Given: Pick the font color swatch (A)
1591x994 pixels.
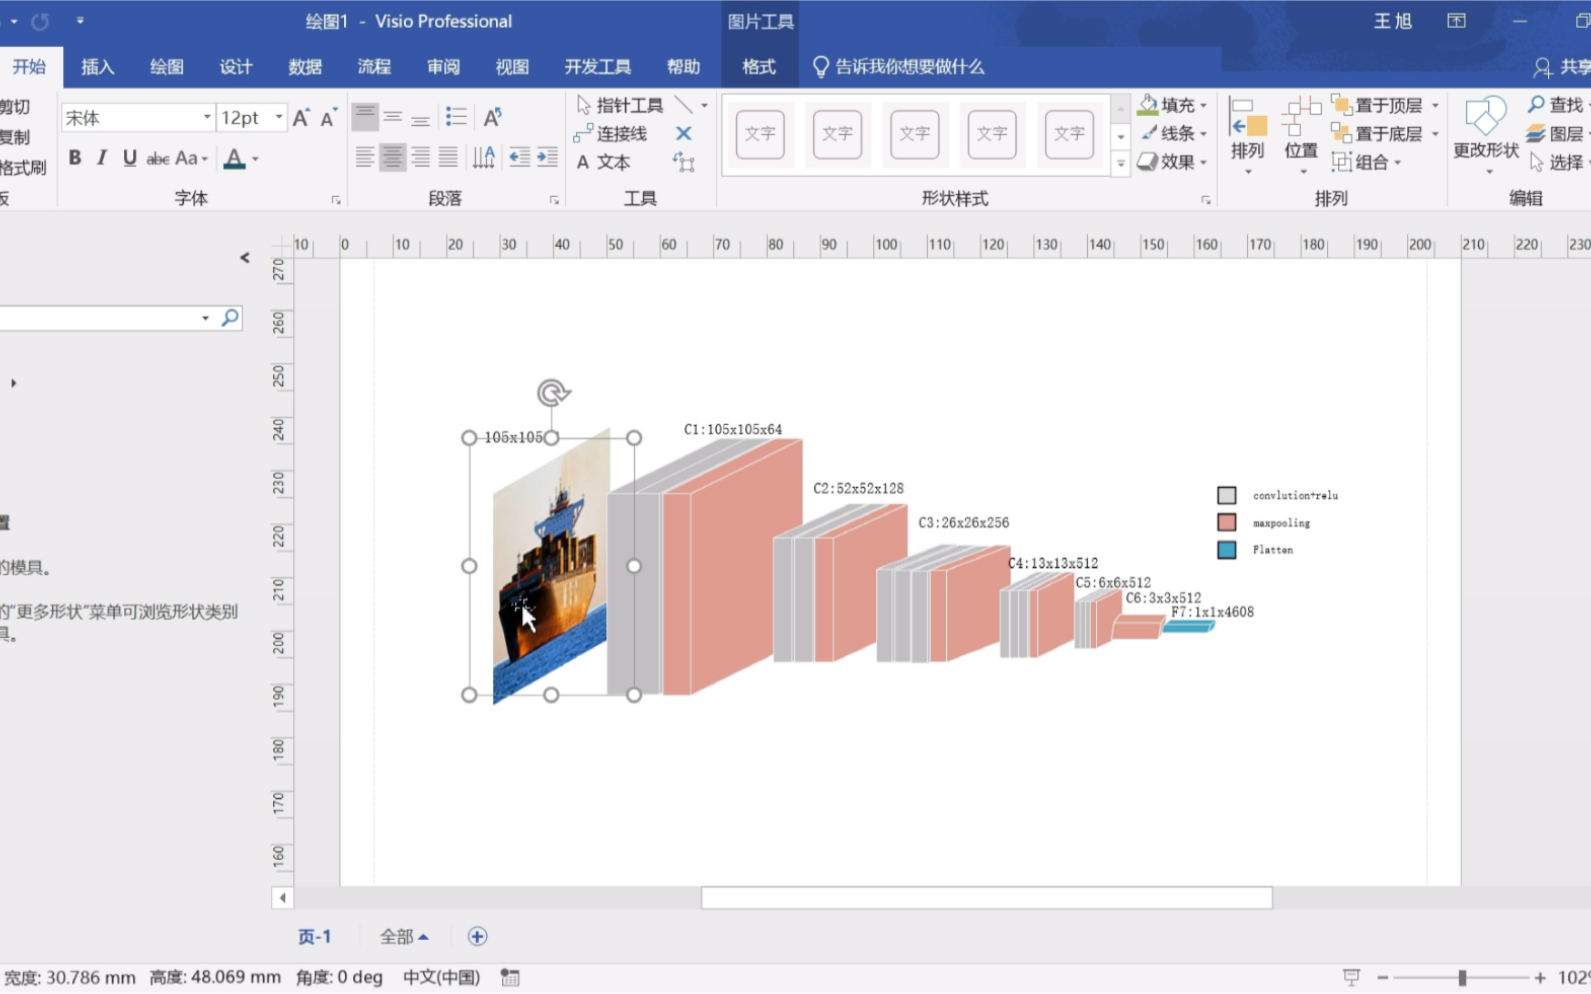Looking at the screenshot, I should pyautogui.click(x=234, y=158).
